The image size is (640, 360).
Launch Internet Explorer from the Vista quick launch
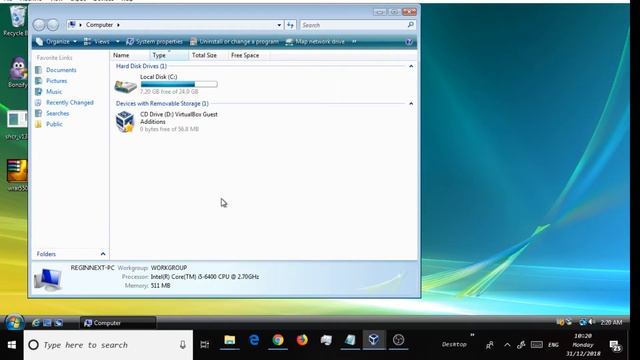click(x=36, y=323)
